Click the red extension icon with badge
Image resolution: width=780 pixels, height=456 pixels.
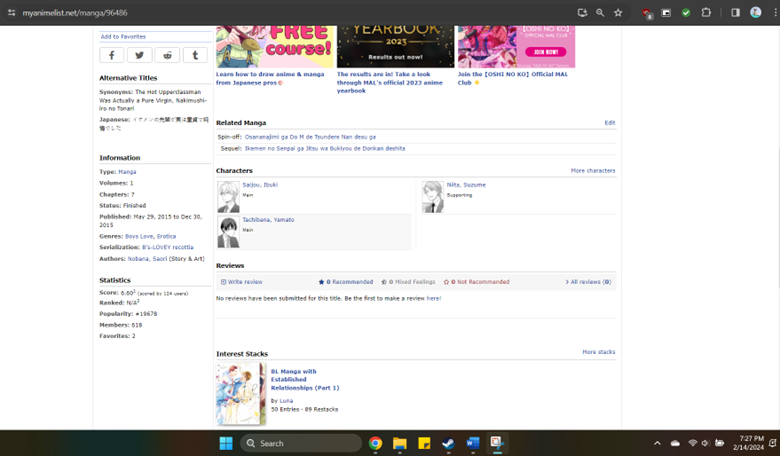tap(646, 13)
